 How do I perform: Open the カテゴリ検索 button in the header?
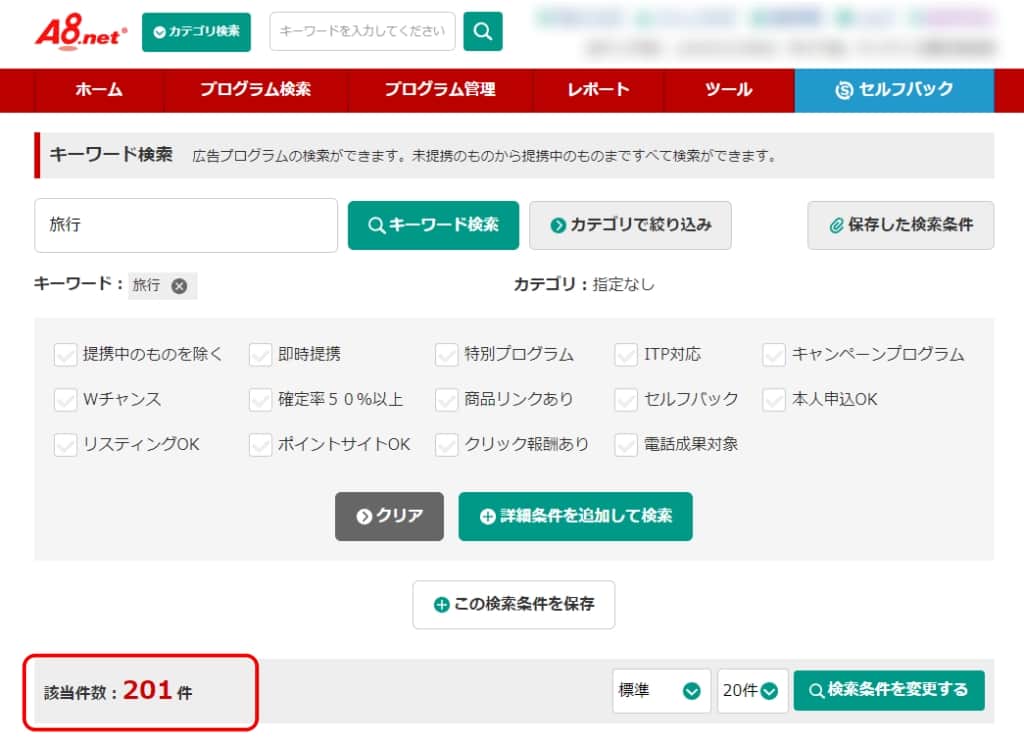coord(196,31)
